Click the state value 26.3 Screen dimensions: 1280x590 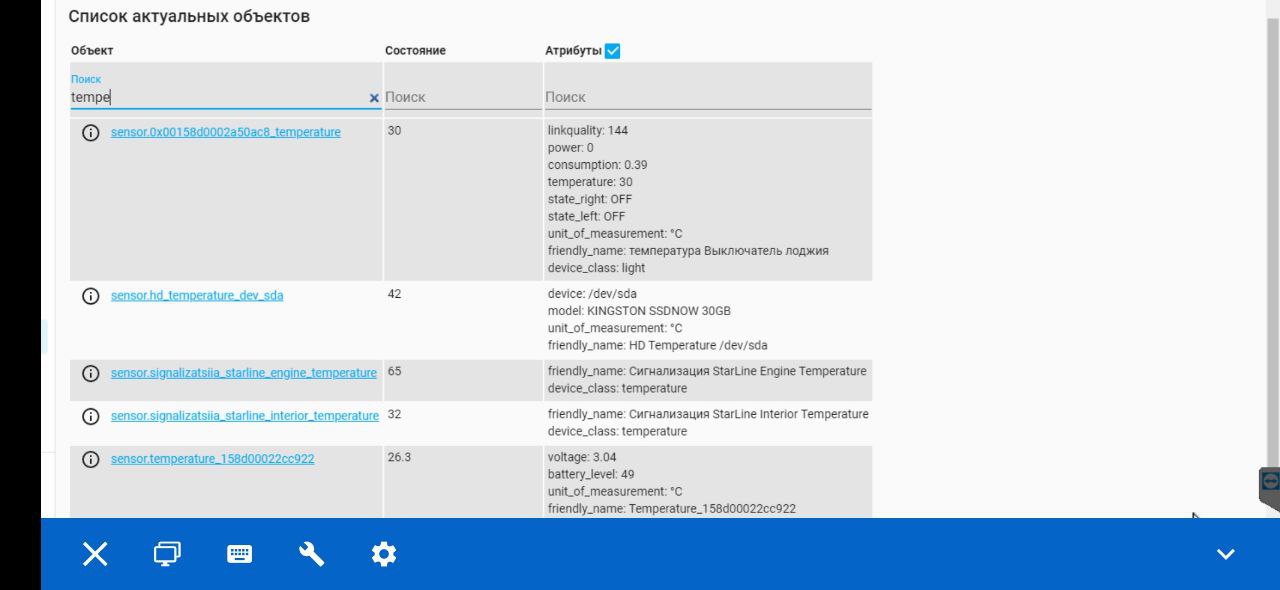399,457
